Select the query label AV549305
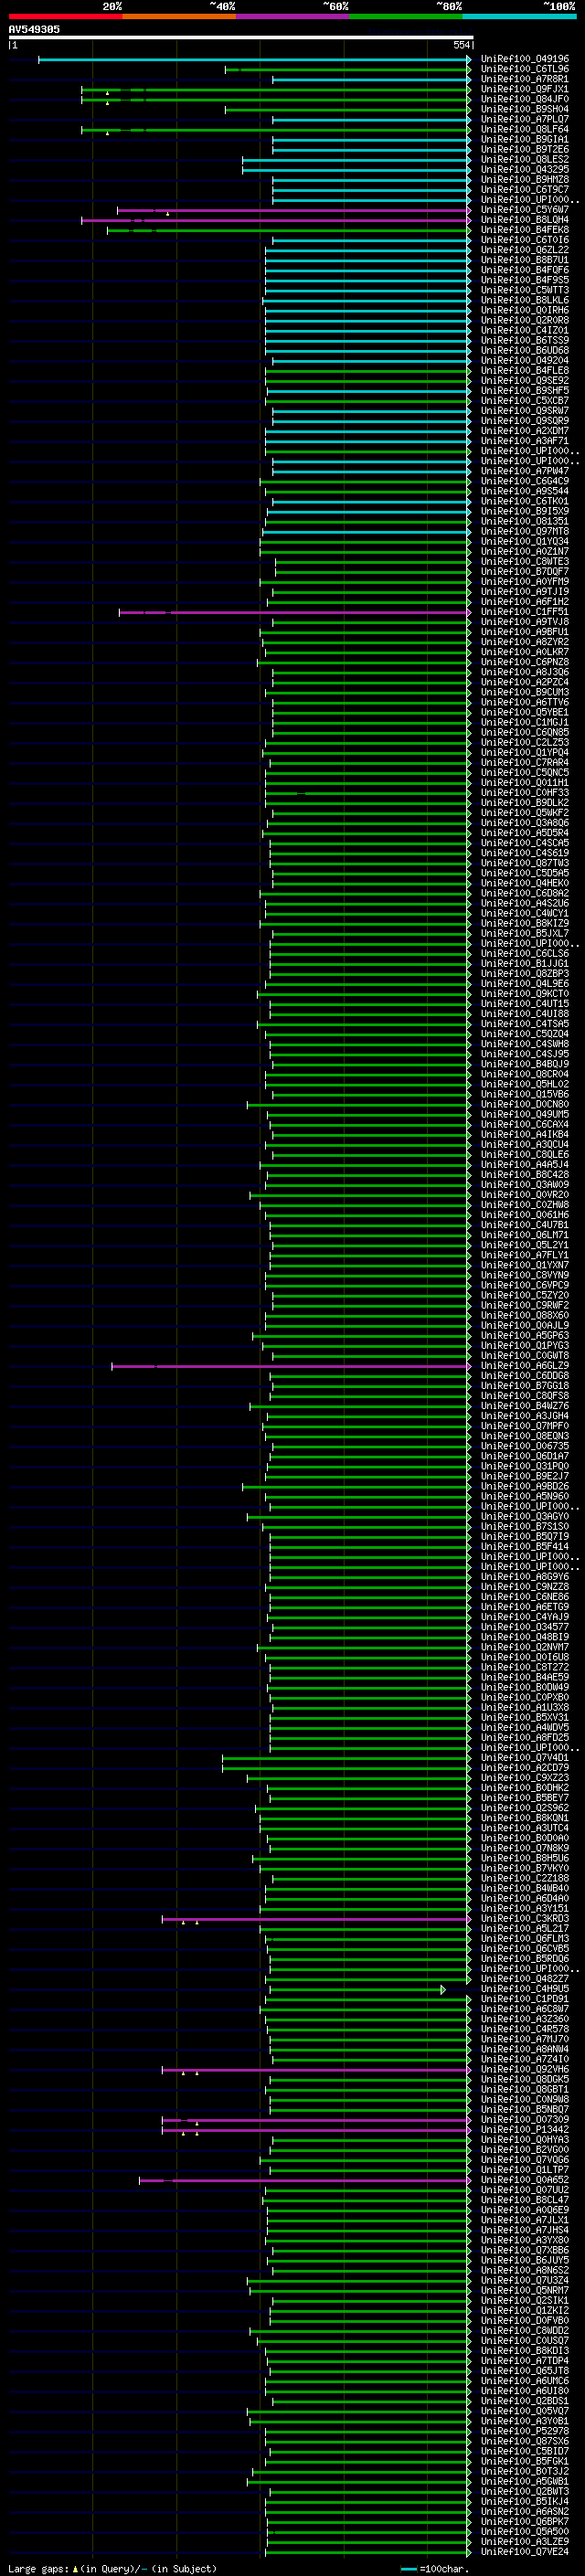The height and width of the screenshot is (2576, 585). click(34, 29)
